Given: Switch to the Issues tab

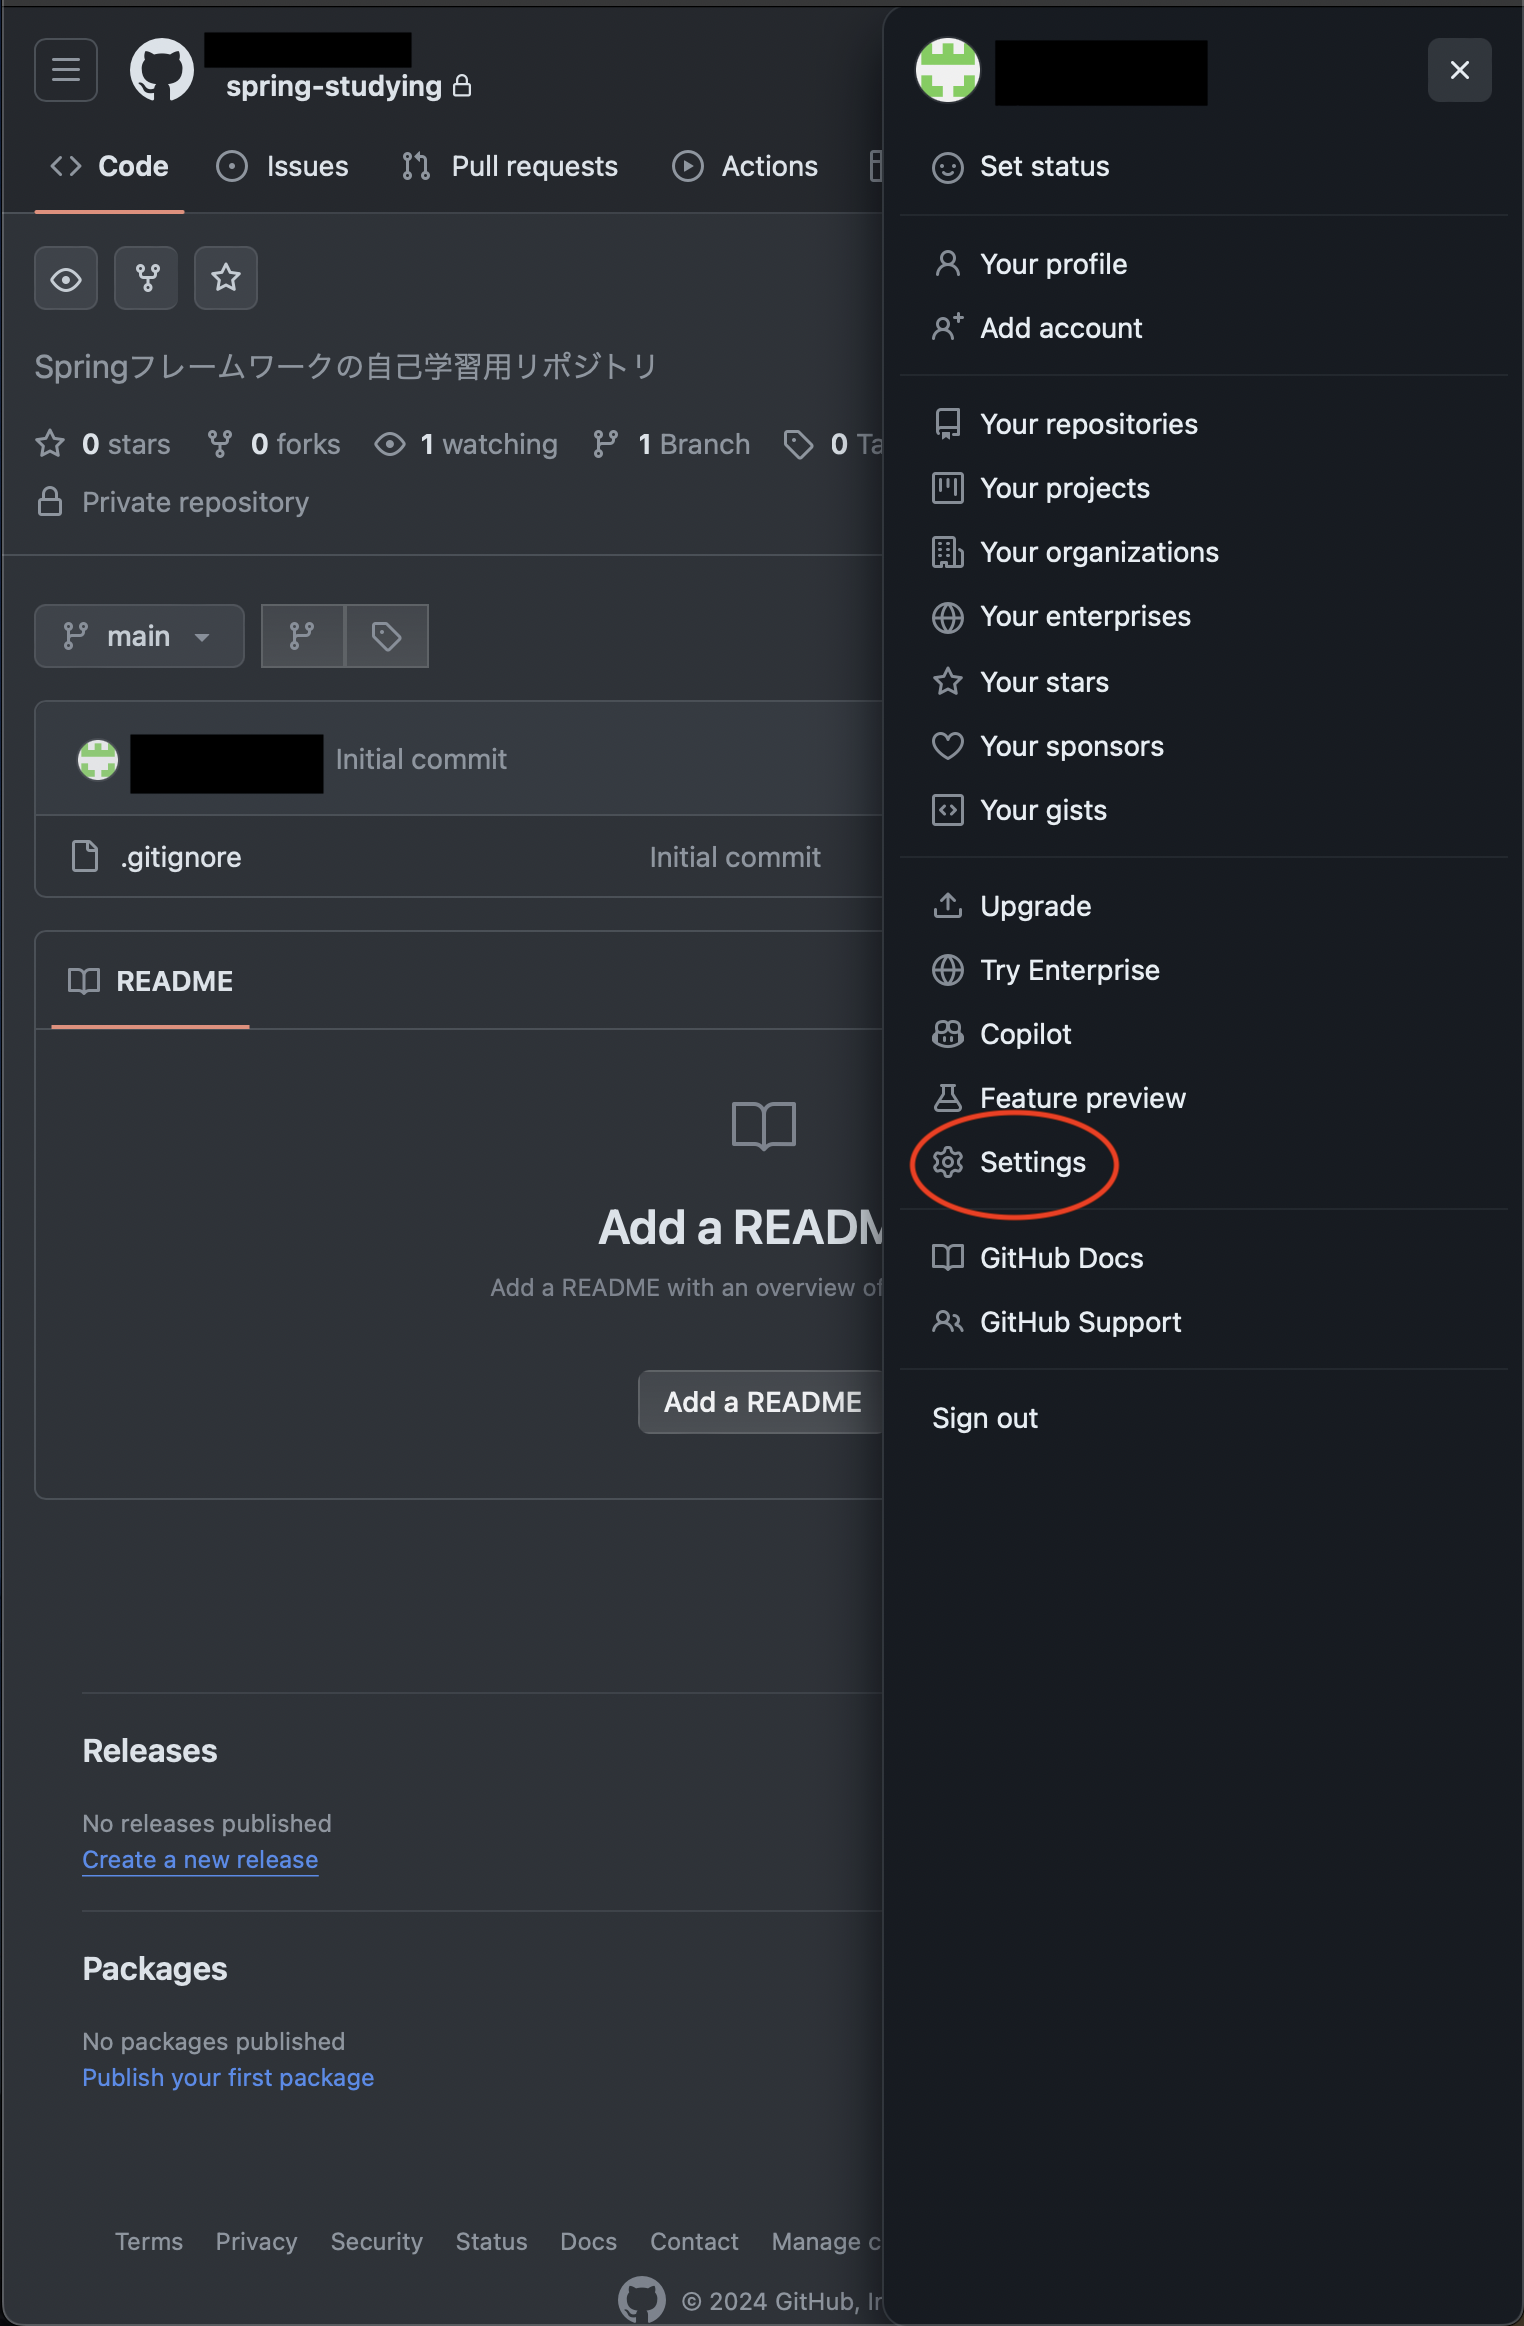Looking at the screenshot, I should [282, 166].
